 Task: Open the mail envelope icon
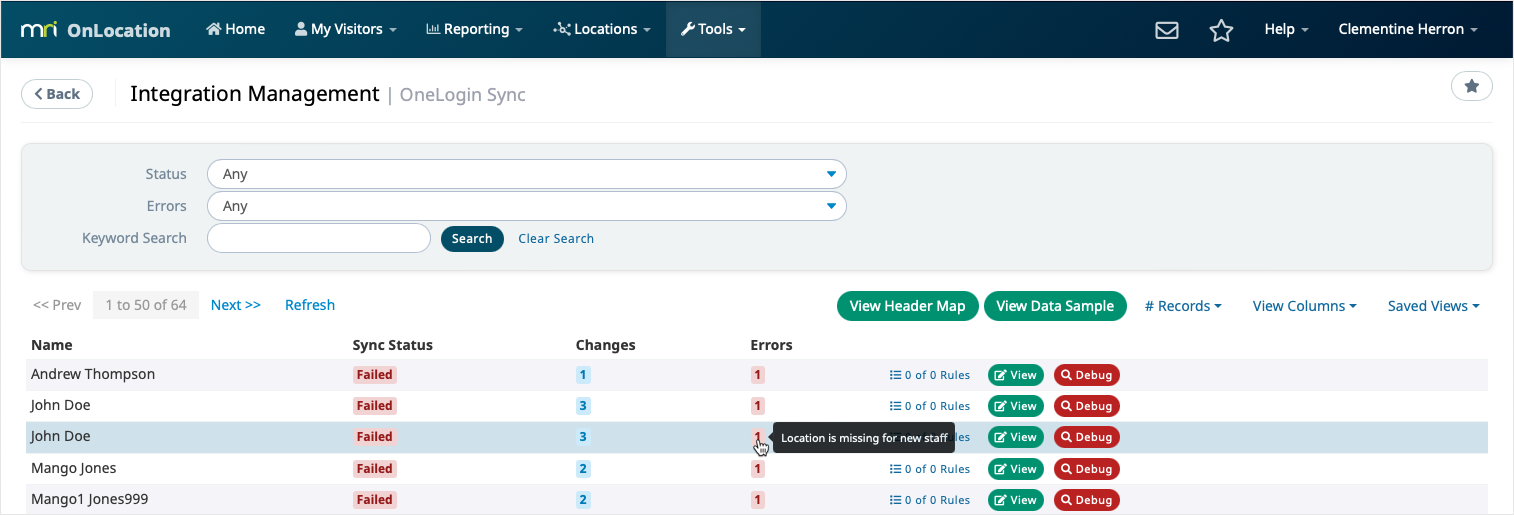click(x=1166, y=30)
